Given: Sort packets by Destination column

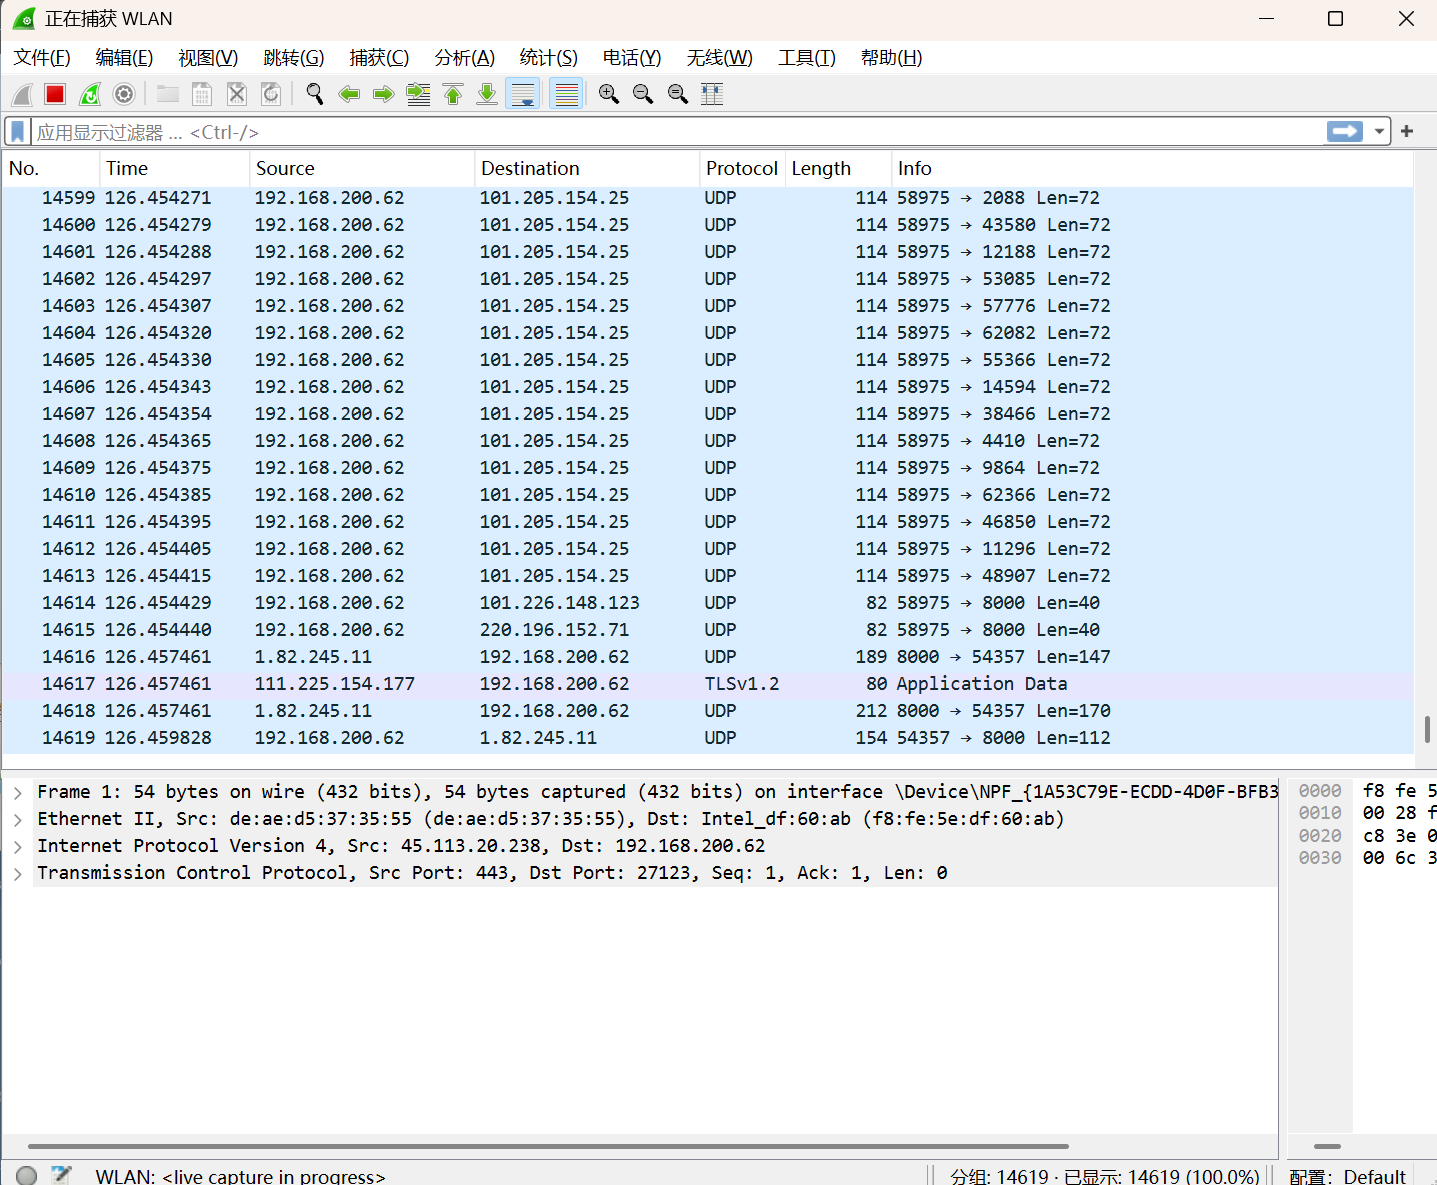Looking at the screenshot, I should click(x=586, y=168).
